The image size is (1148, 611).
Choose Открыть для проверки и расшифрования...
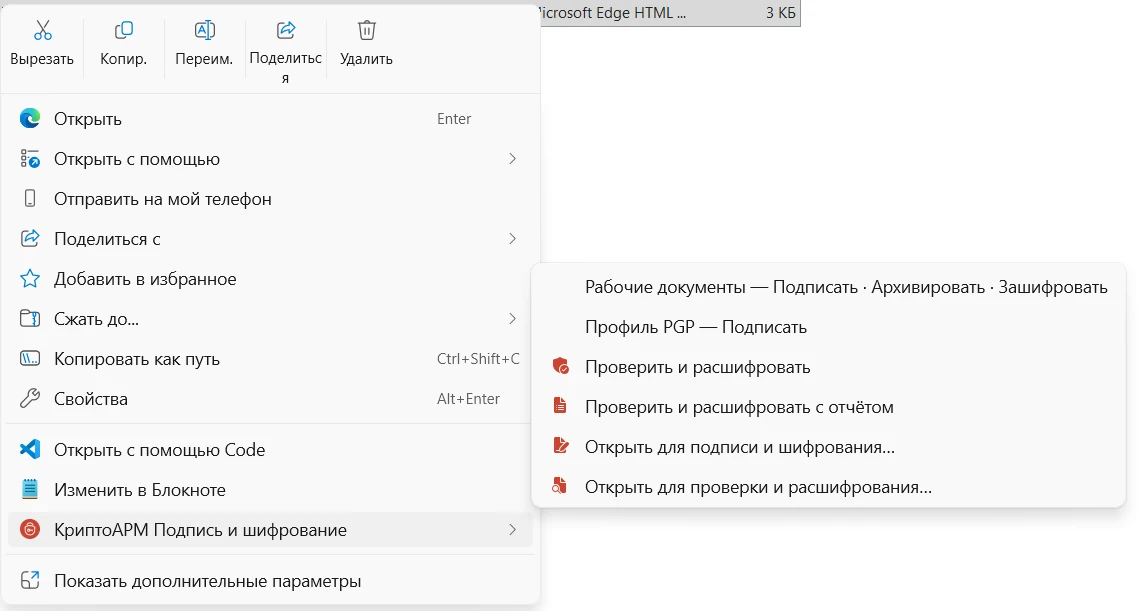pyautogui.click(x=829, y=487)
